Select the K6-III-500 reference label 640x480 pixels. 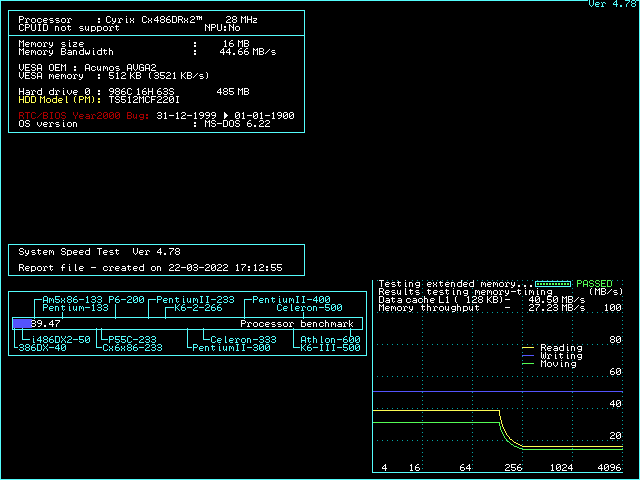point(330,348)
